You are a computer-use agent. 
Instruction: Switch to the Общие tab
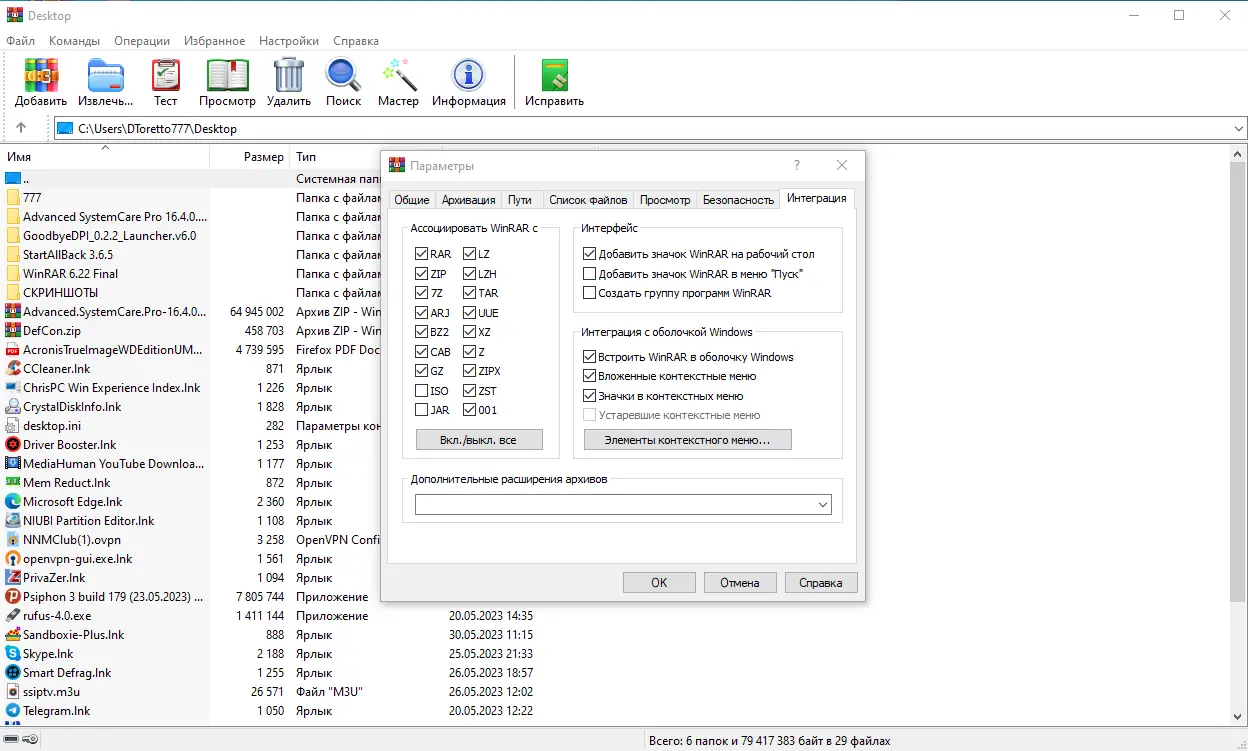(412, 200)
